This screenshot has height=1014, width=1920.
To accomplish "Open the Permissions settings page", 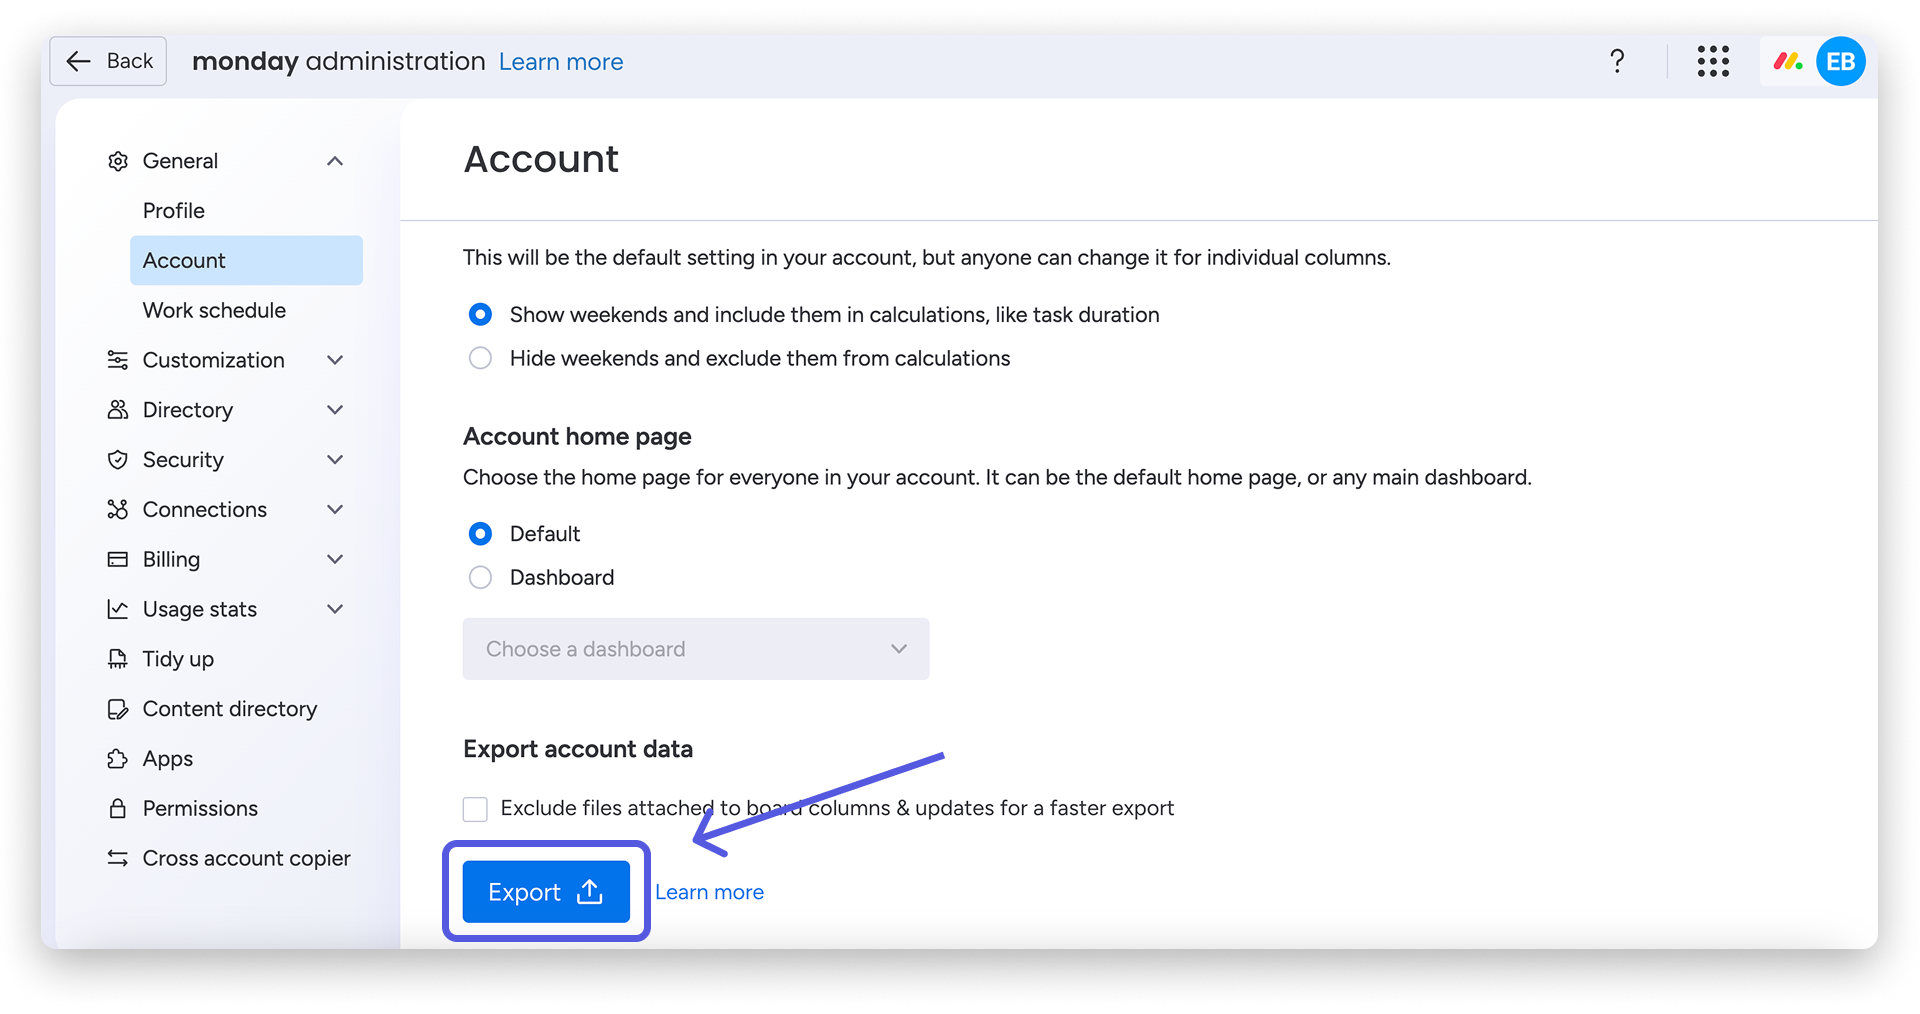I will tap(199, 808).
